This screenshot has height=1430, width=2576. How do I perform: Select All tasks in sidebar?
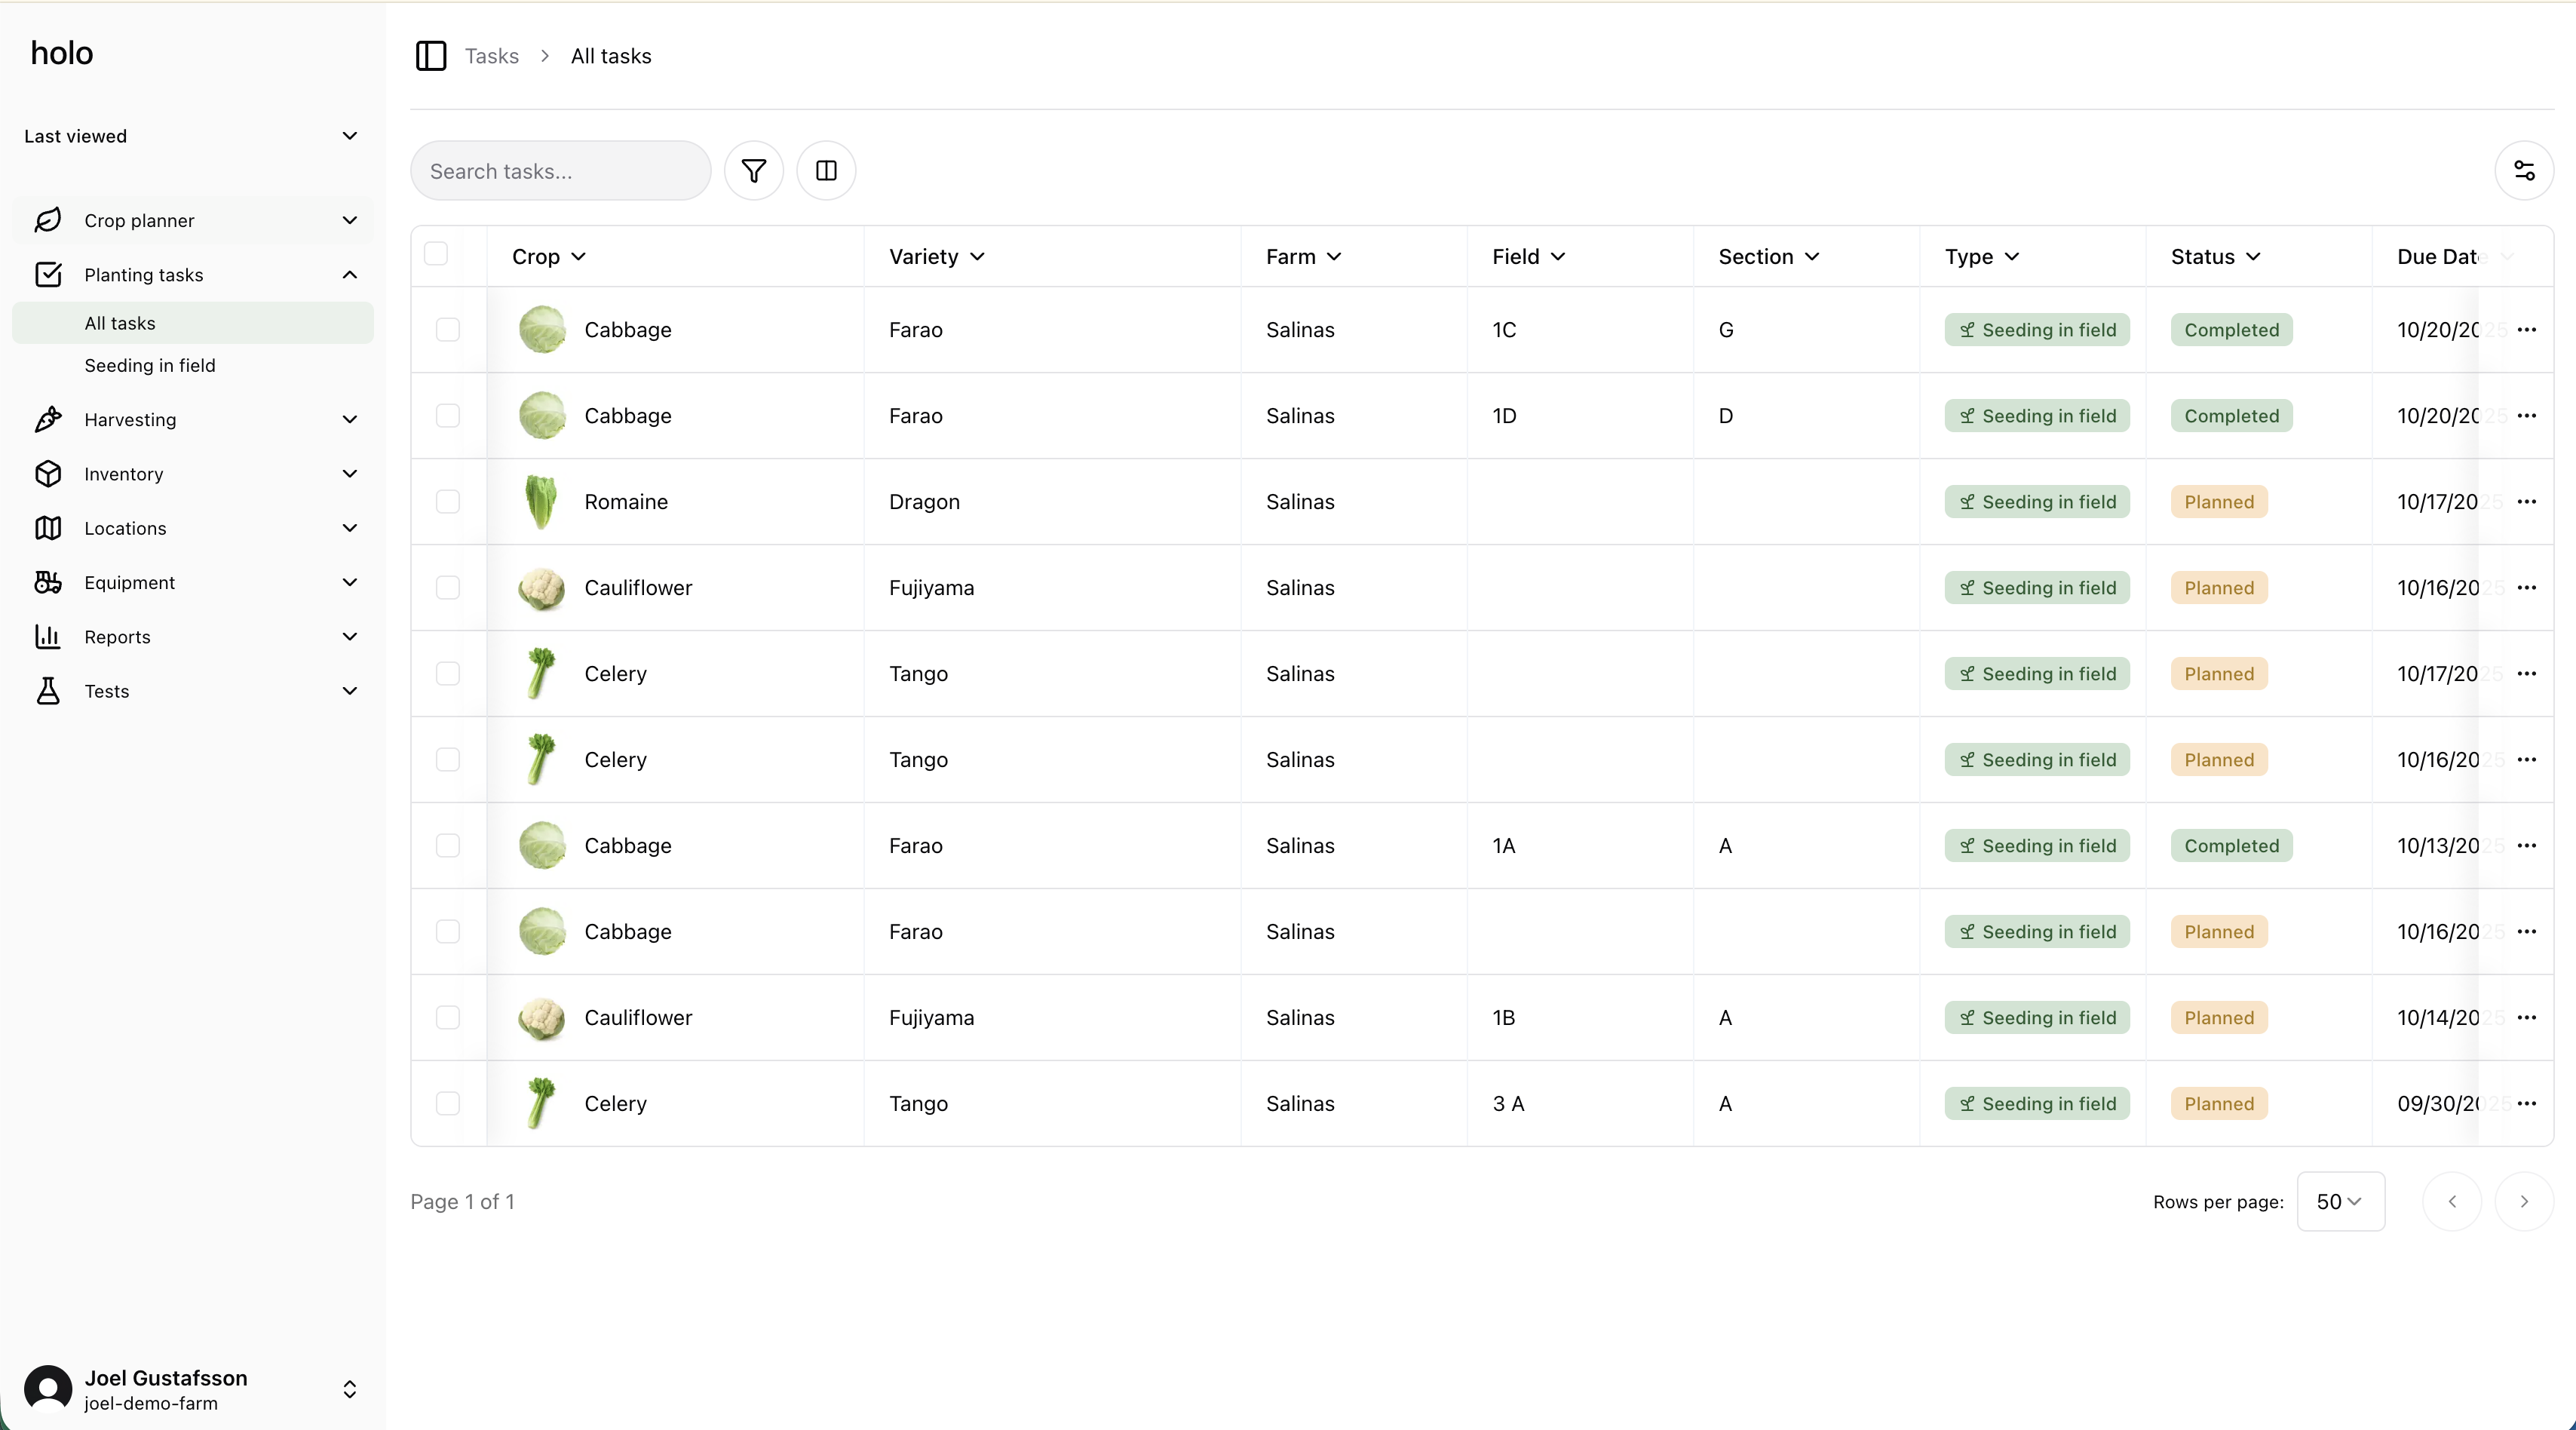[120, 323]
